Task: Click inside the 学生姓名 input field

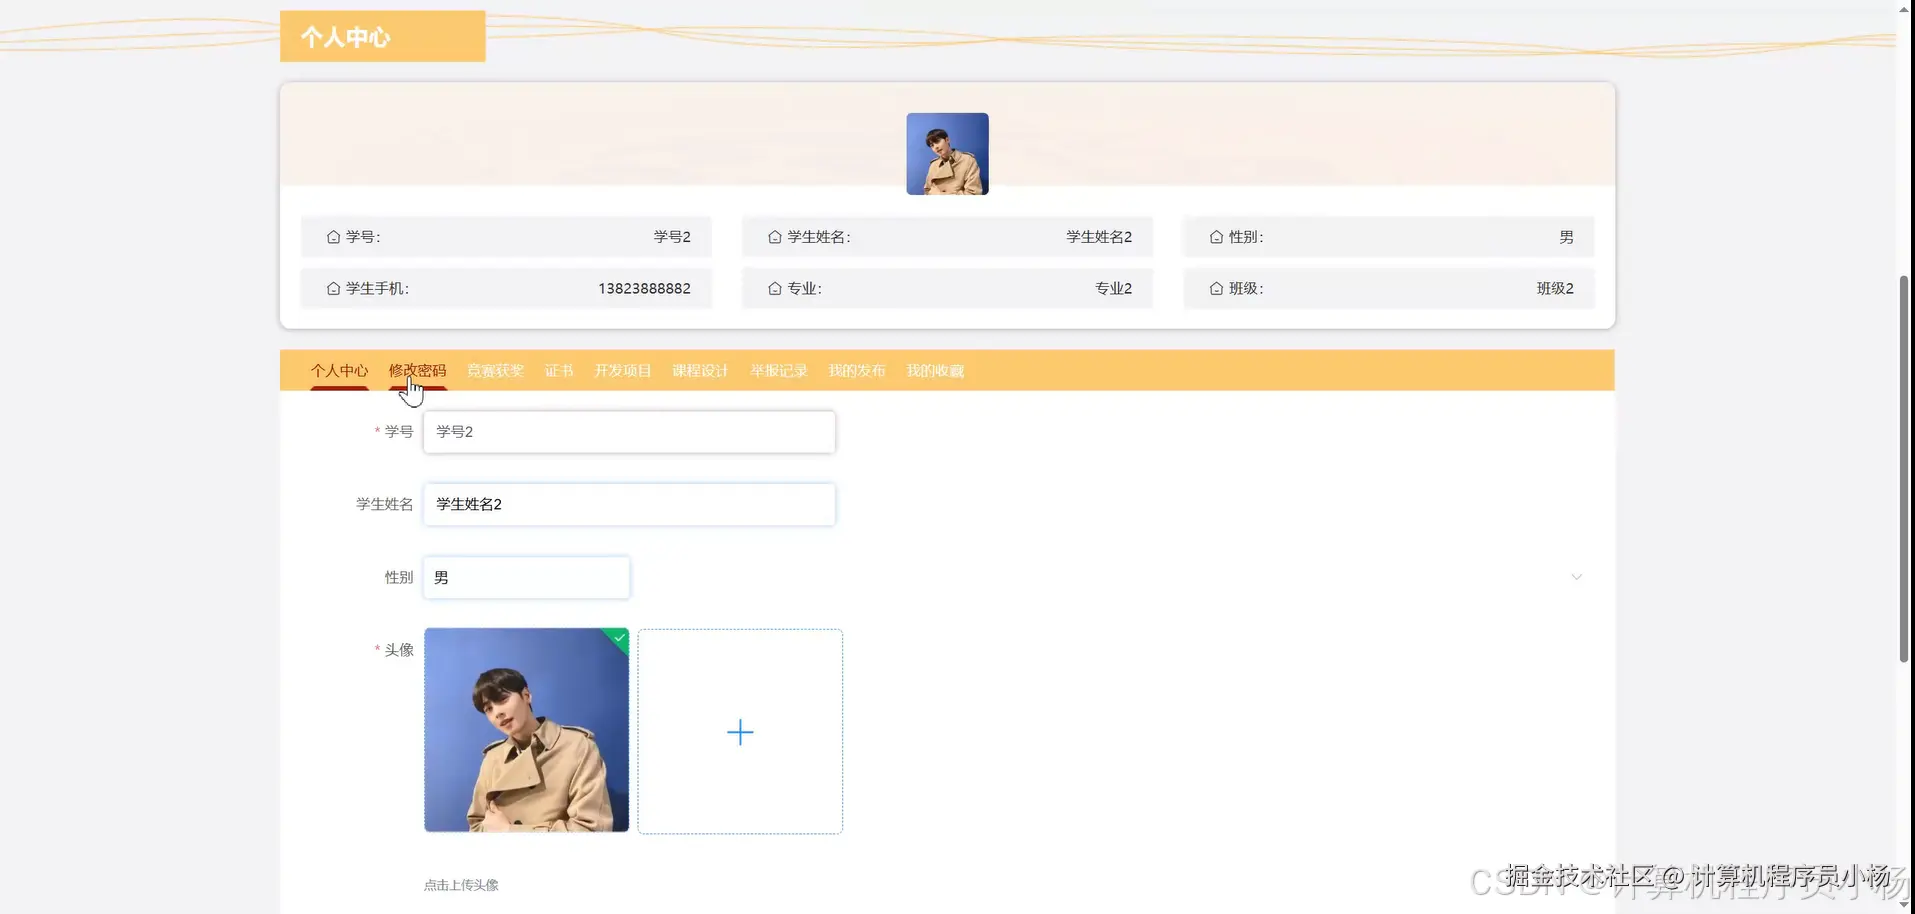Action: click(x=629, y=504)
